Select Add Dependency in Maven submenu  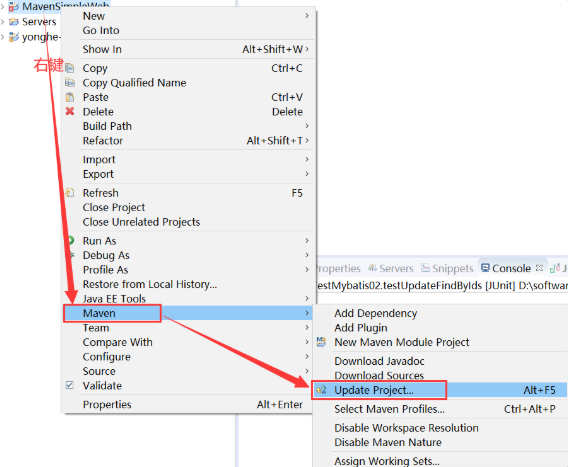tap(376, 313)
